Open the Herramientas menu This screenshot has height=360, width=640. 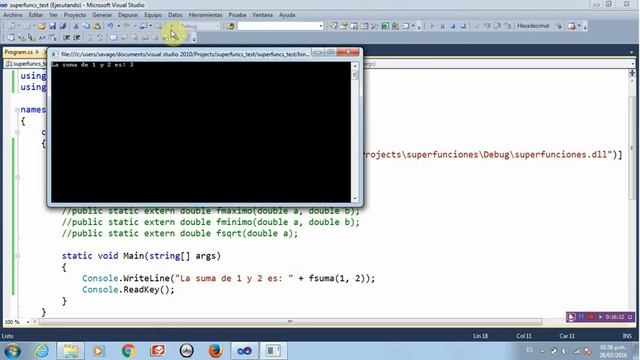pos(205,15)
